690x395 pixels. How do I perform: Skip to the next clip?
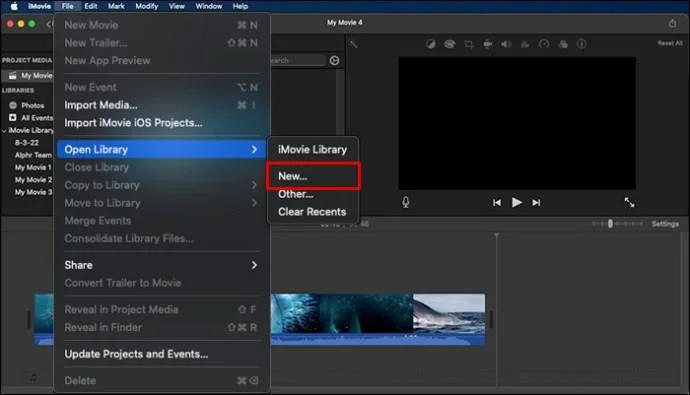coord(536,203)
